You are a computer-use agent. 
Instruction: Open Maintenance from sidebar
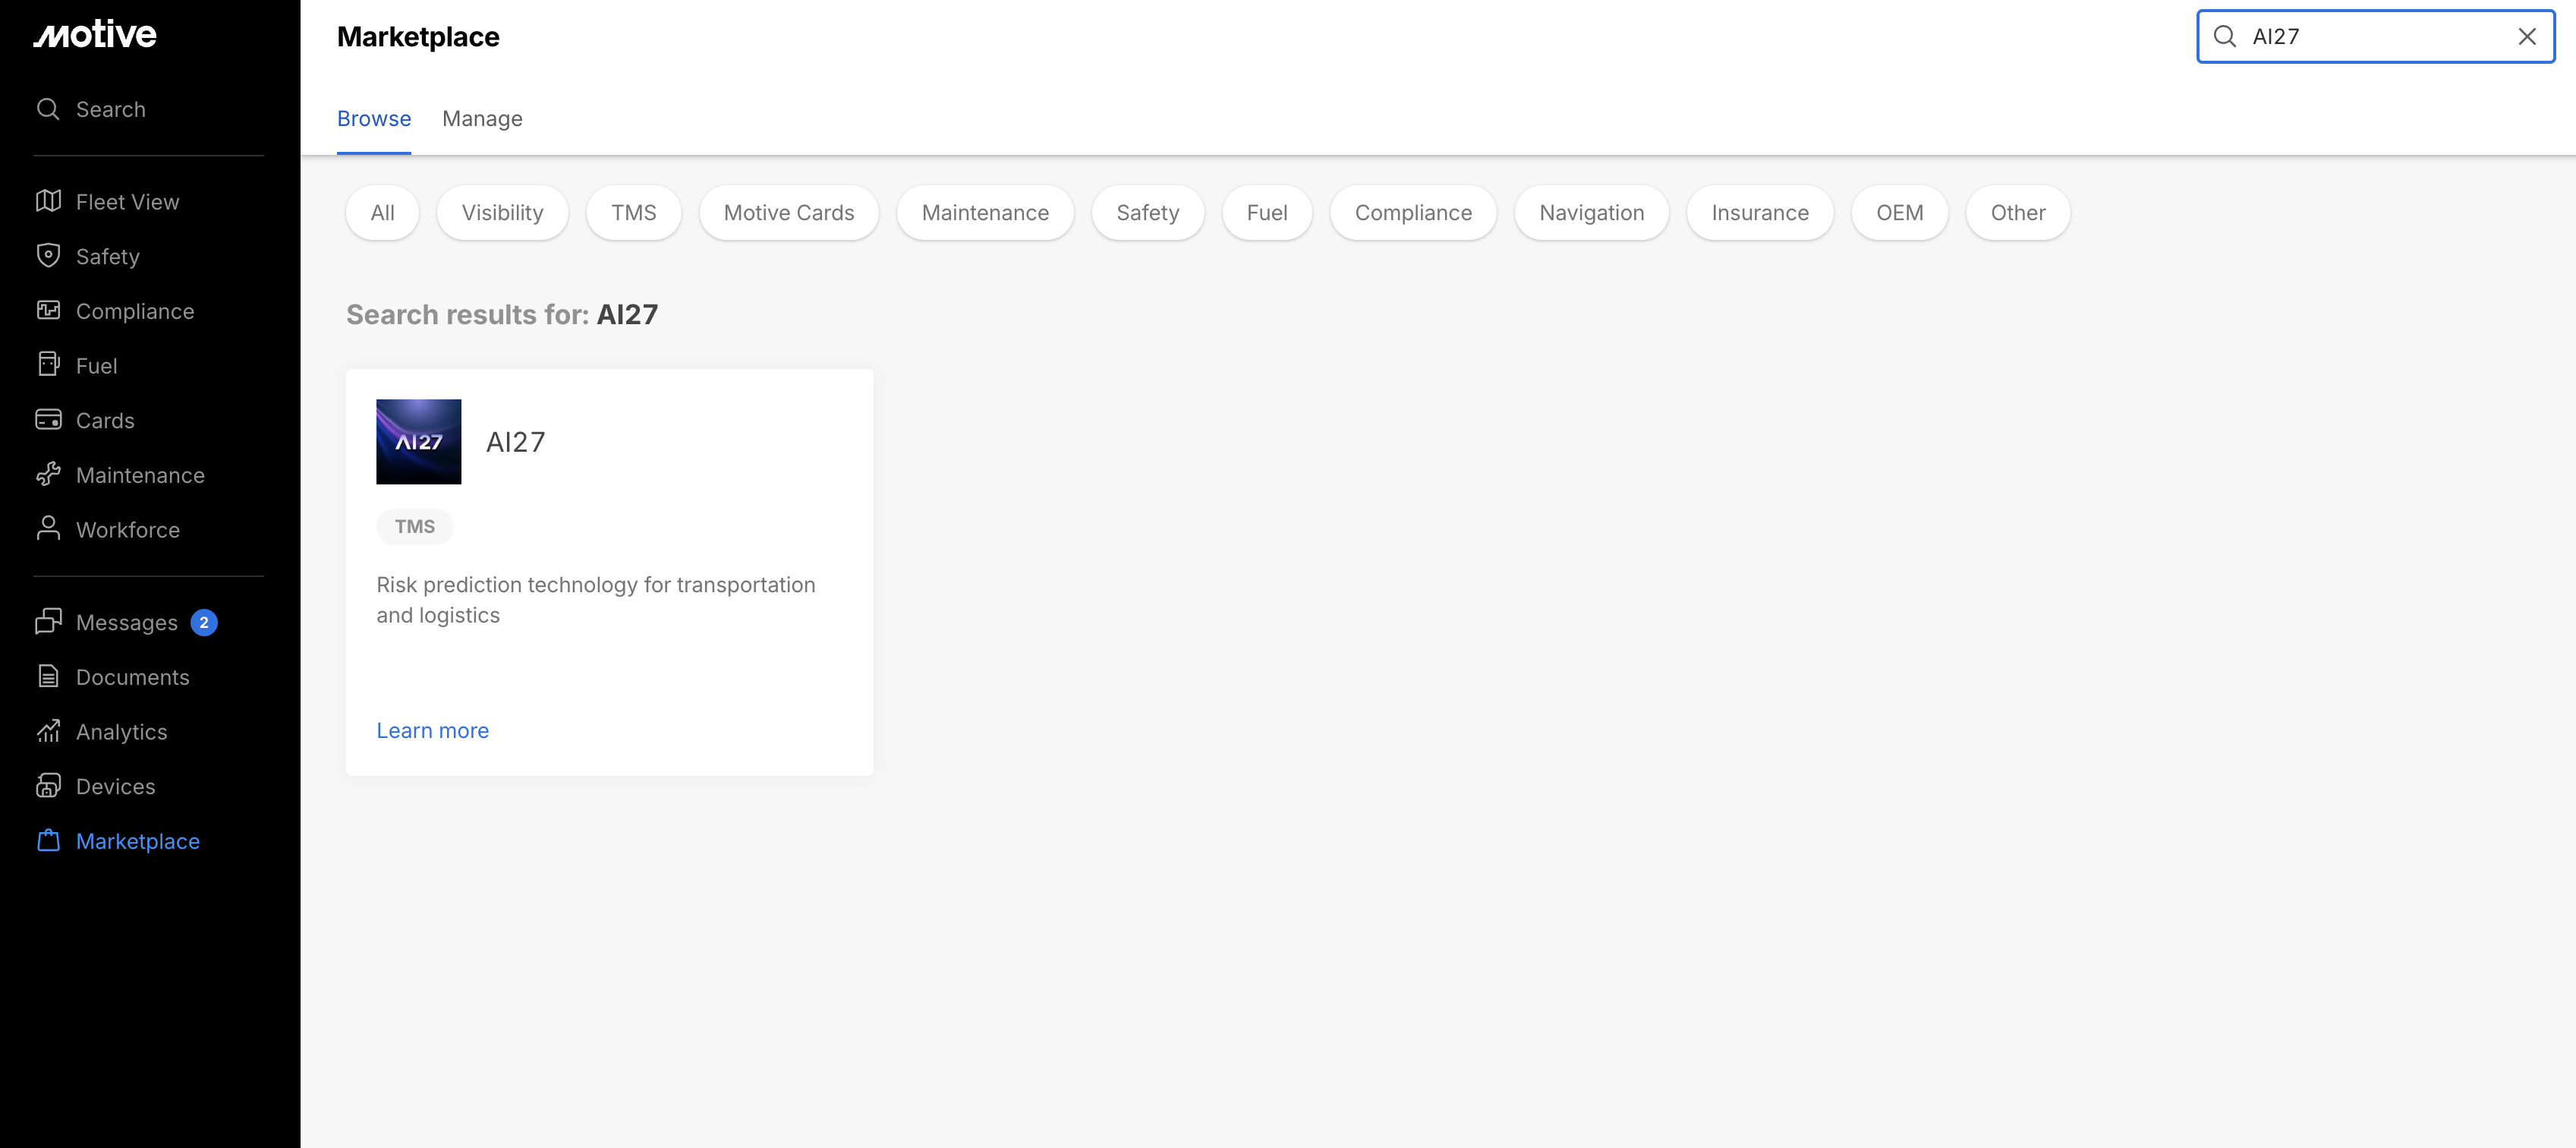click(x=140, y=475)
